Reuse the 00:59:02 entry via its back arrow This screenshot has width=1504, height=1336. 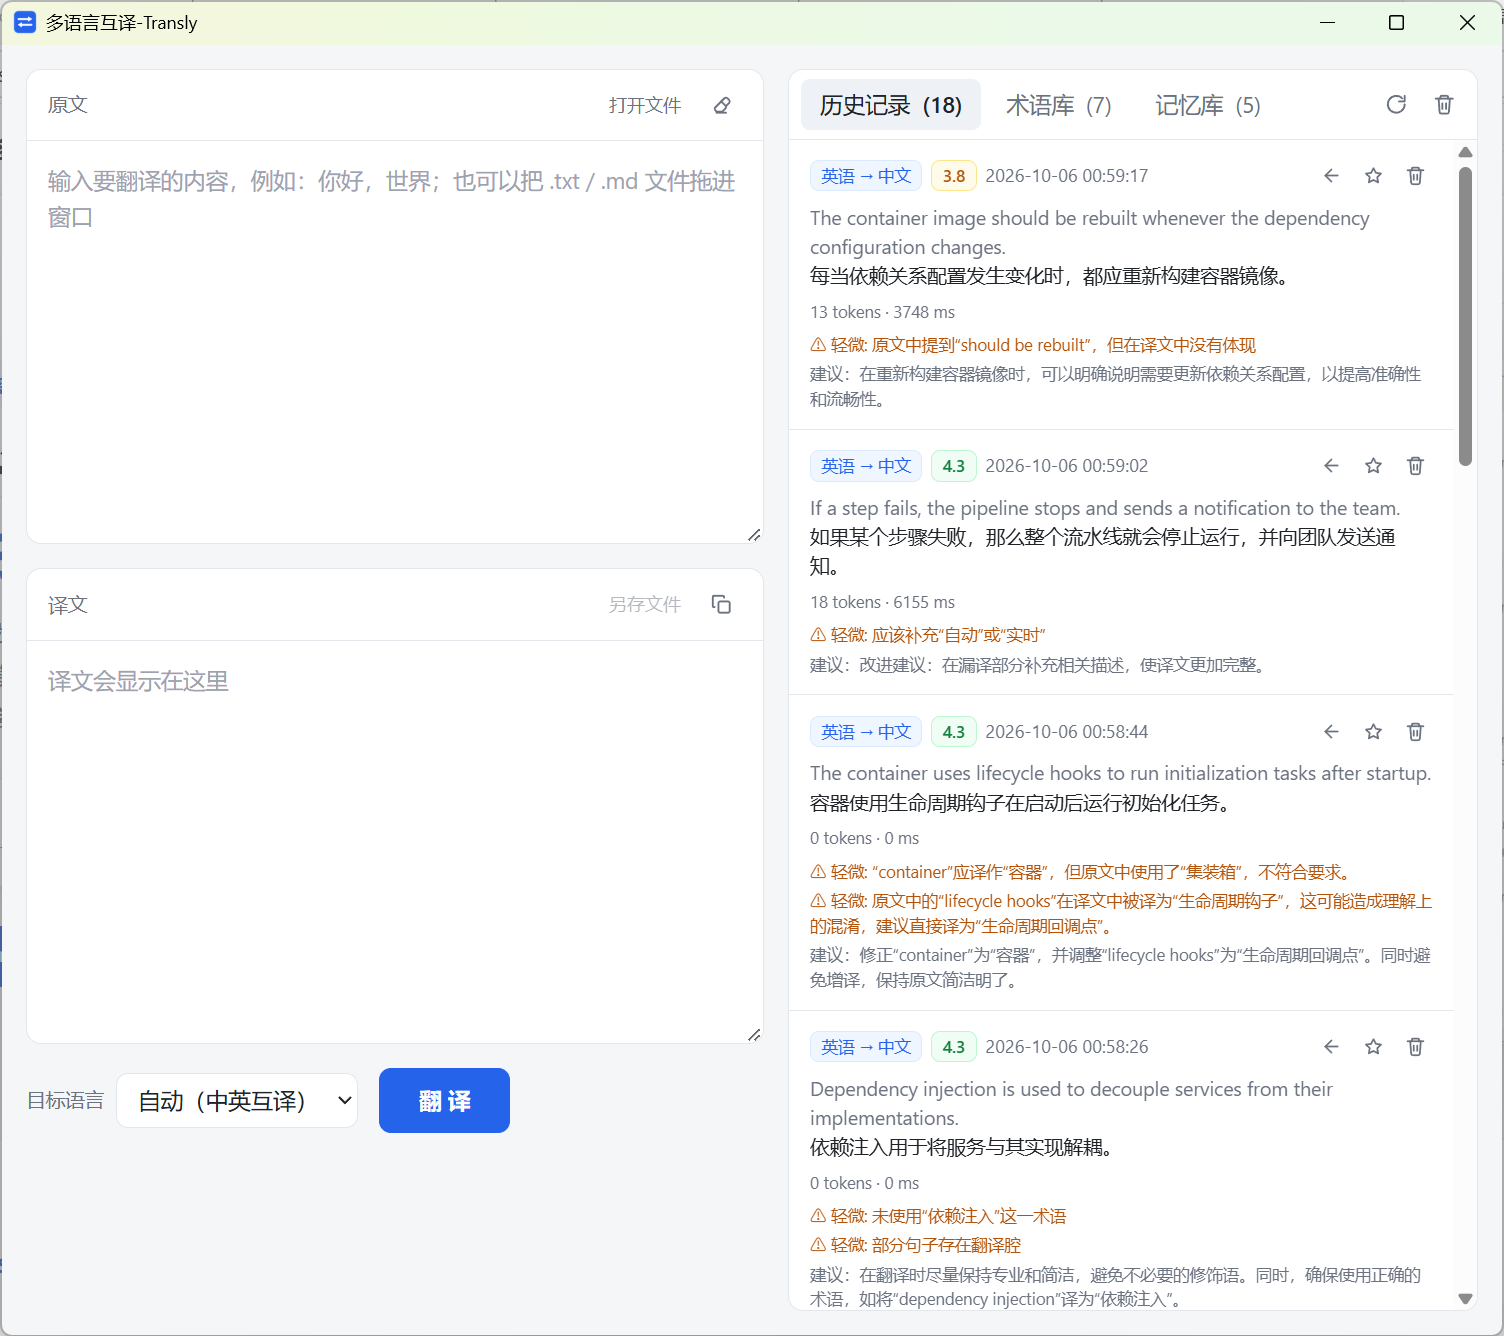tap(1331, 466)
